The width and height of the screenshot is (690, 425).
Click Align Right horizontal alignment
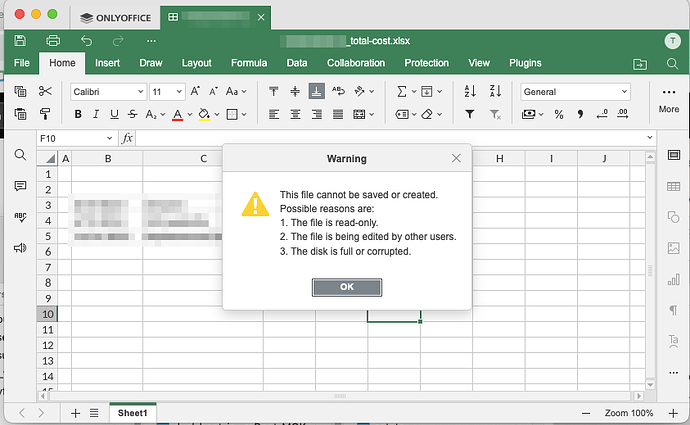pos(316,114)
